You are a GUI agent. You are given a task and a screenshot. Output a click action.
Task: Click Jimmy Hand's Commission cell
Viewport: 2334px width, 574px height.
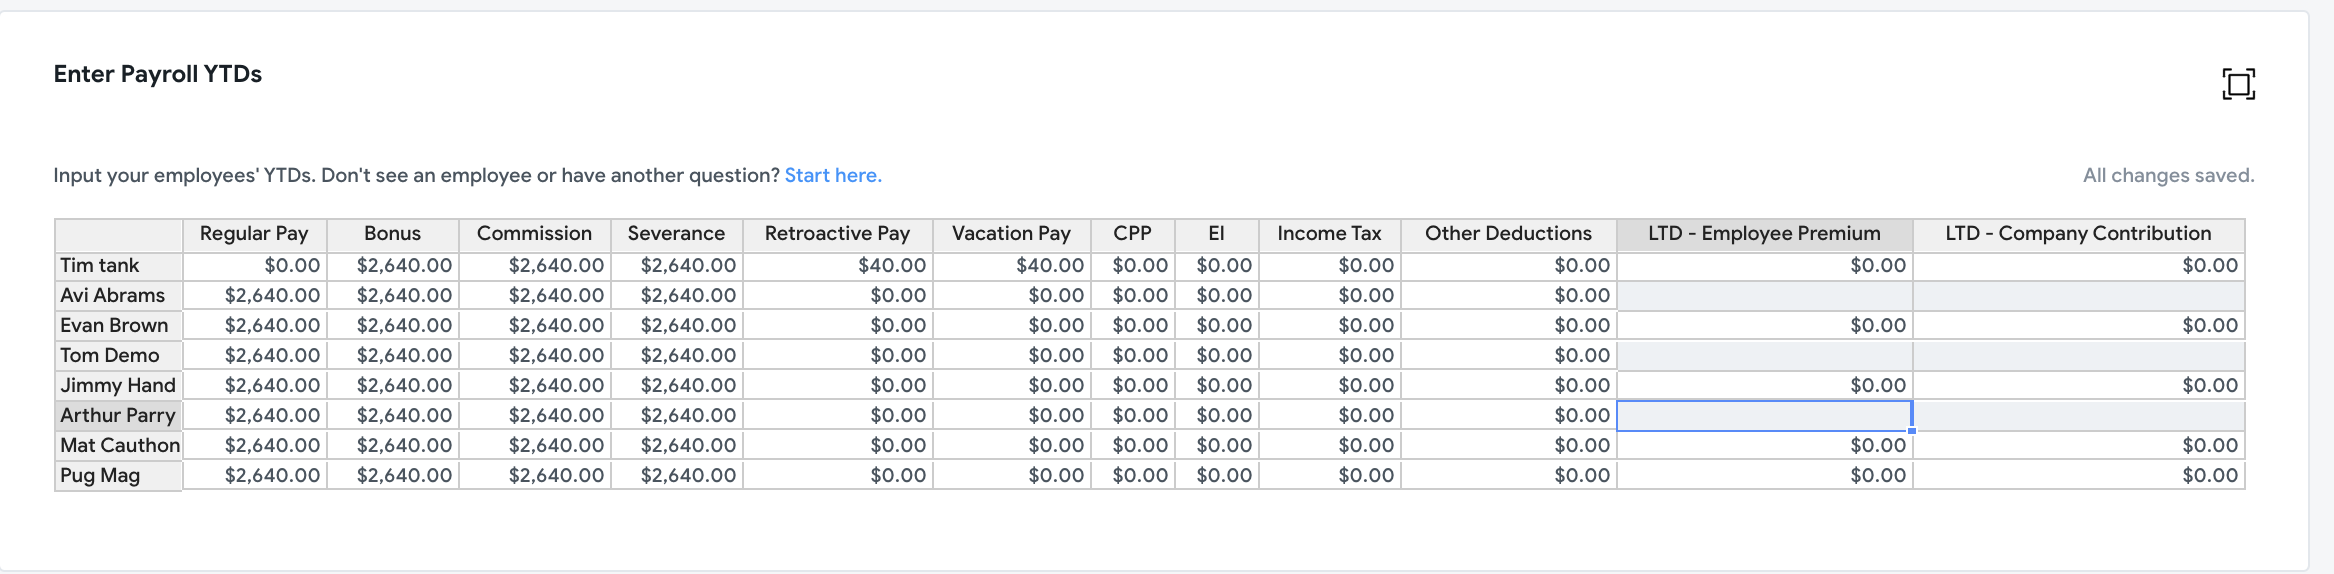(534, 385)
